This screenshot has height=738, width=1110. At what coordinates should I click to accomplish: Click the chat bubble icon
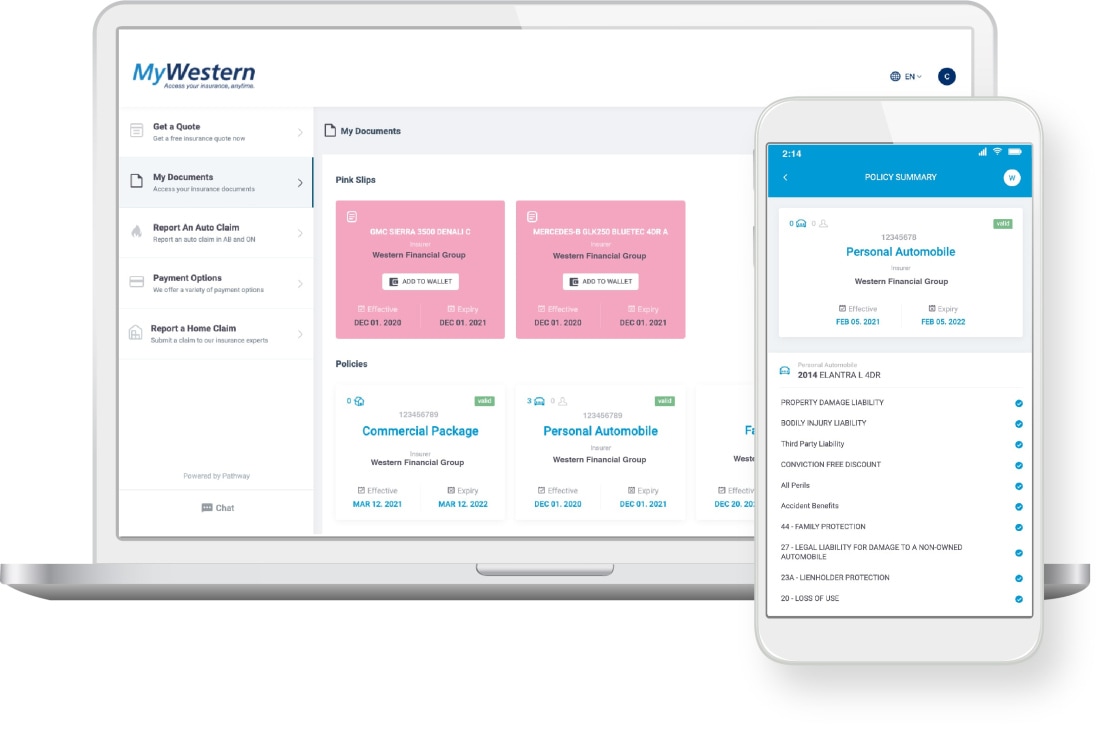[207, 508]
